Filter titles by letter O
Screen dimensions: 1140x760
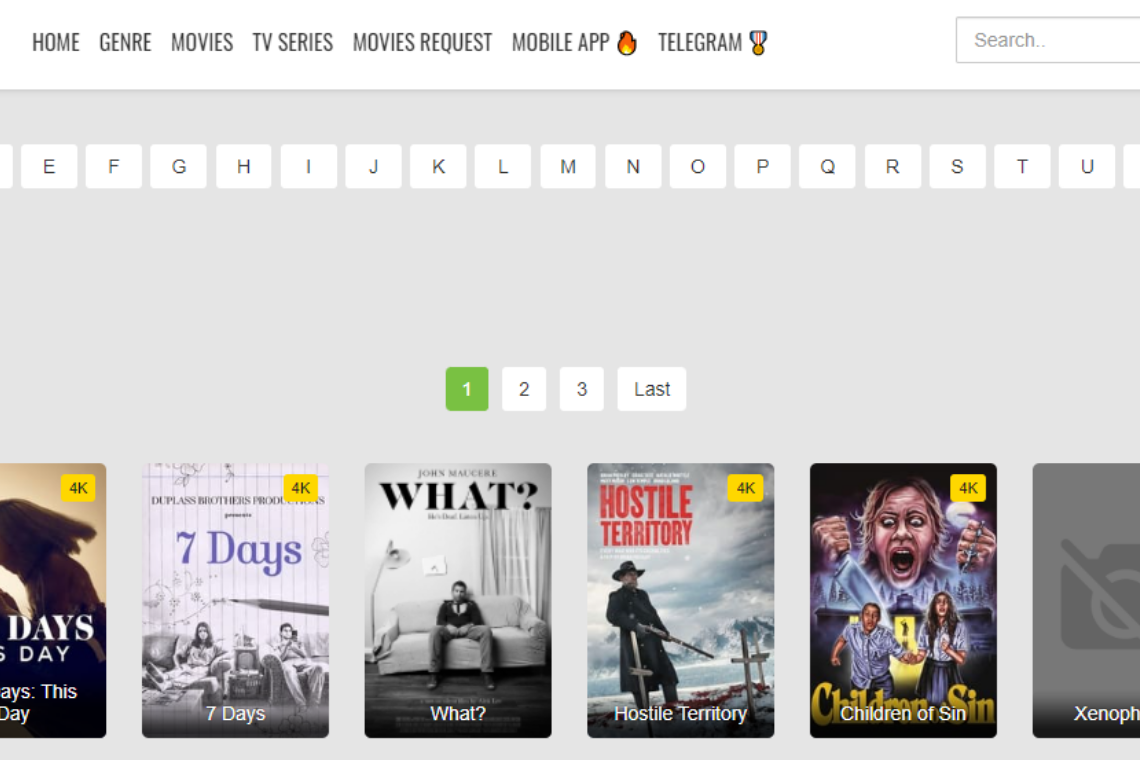[698, 167]
